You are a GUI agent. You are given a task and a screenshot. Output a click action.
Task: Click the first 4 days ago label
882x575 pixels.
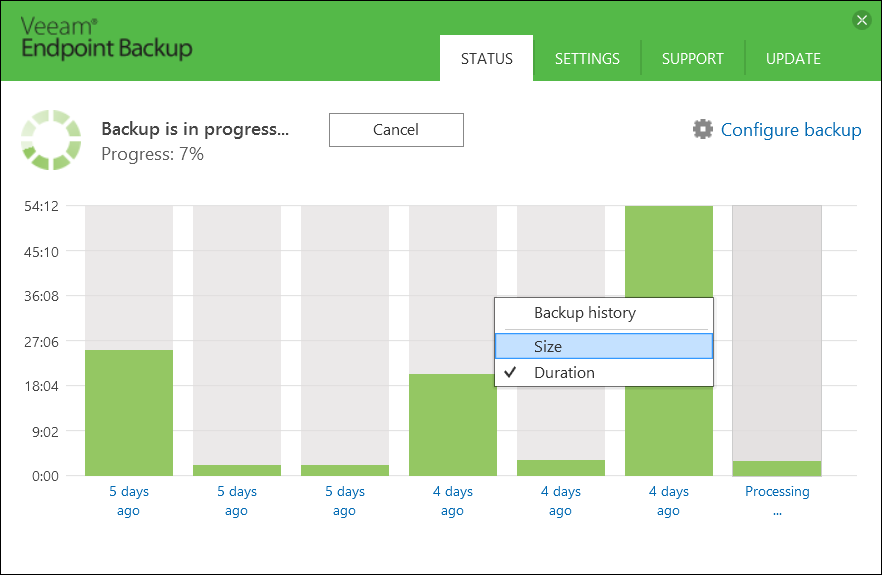click(x=452, y=500)
